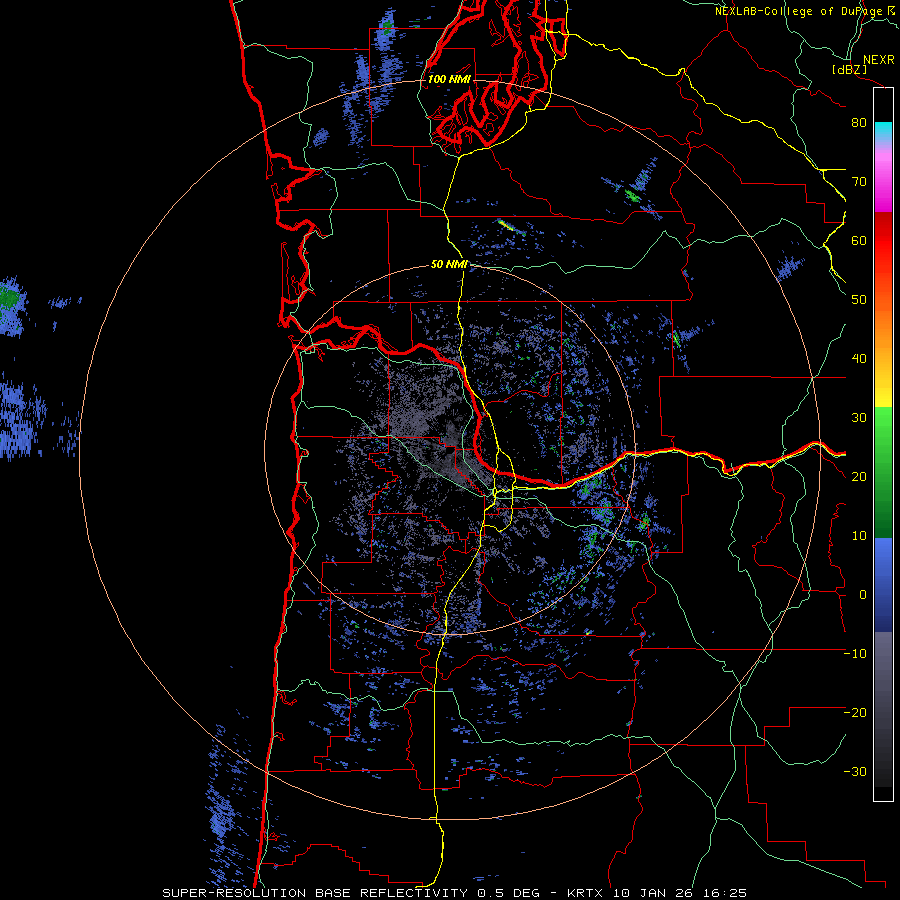
Task: Click the 0.5 DEG tilt text in the caption
Action: click(509, 893)
